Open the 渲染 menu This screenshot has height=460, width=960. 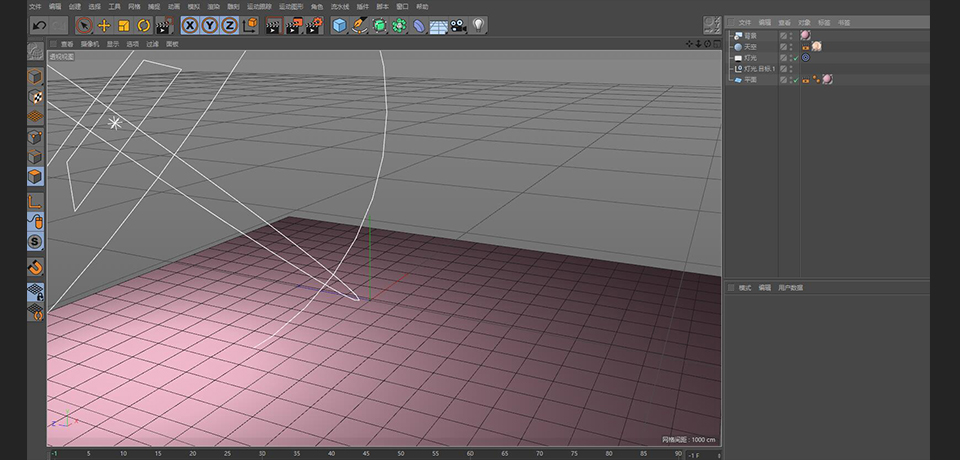click(x=213, y=6)
